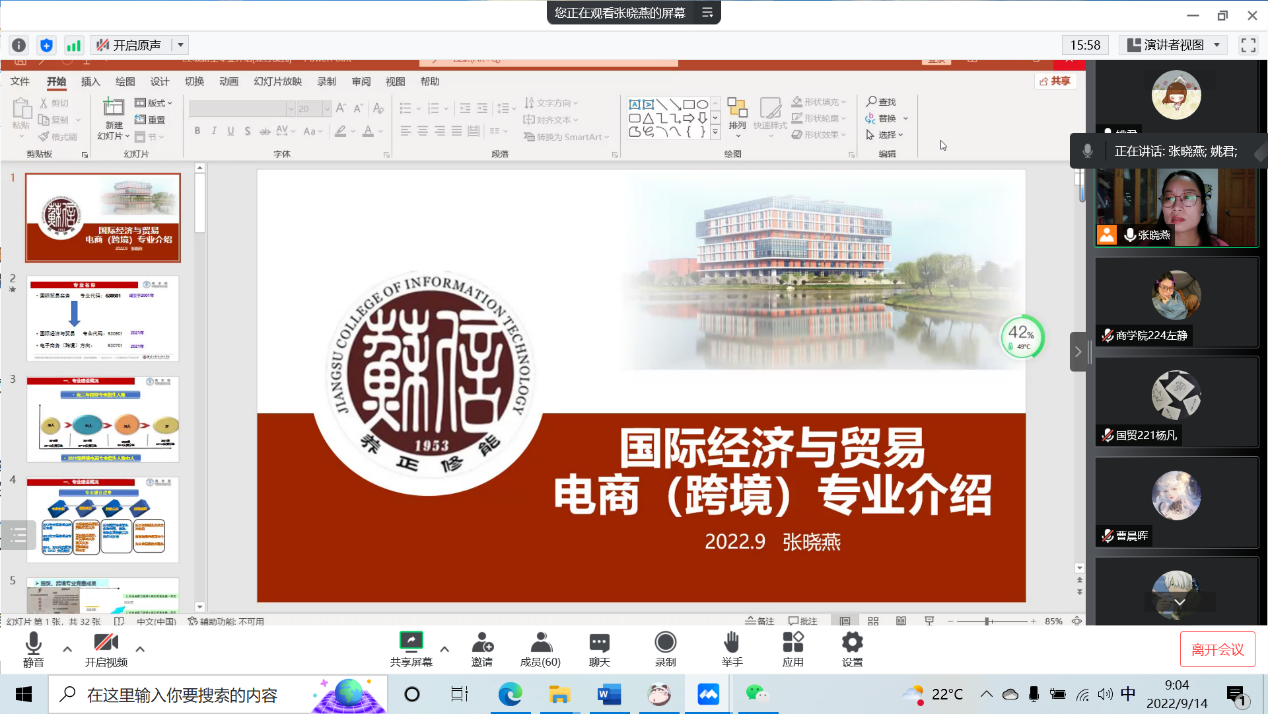Turn on video camera
This screenshot has width=1268, height=714.
point(106,643)
